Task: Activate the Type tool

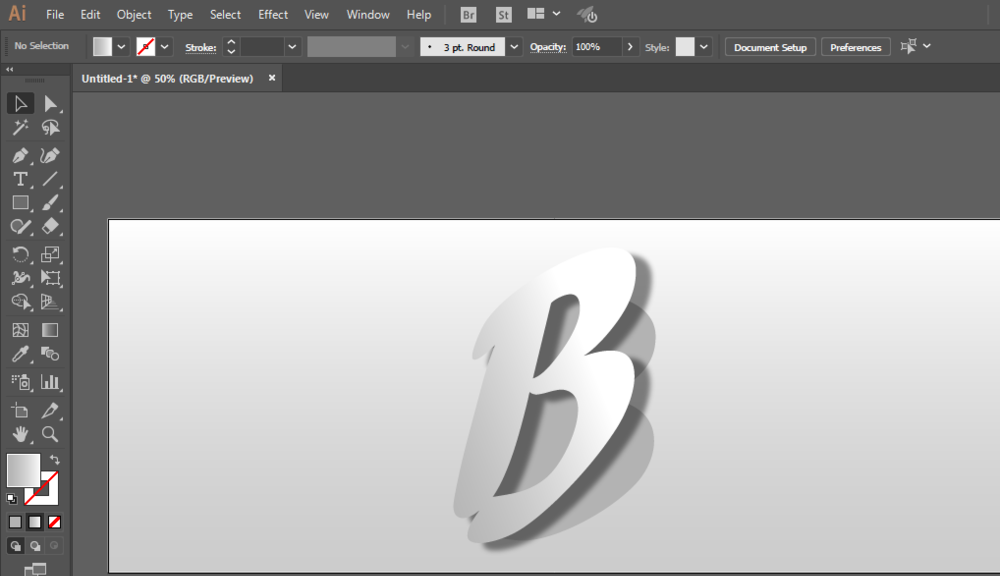Action: (20, 179)
